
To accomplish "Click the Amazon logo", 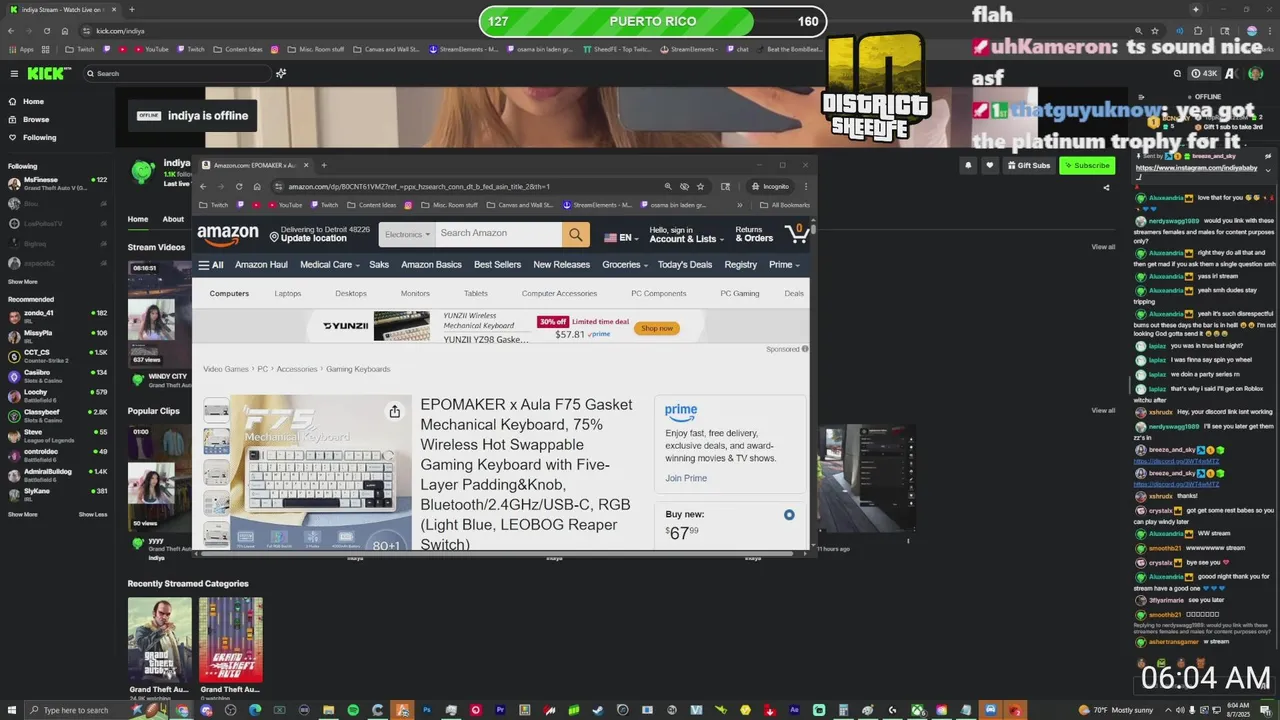I will tap(228, 235).
